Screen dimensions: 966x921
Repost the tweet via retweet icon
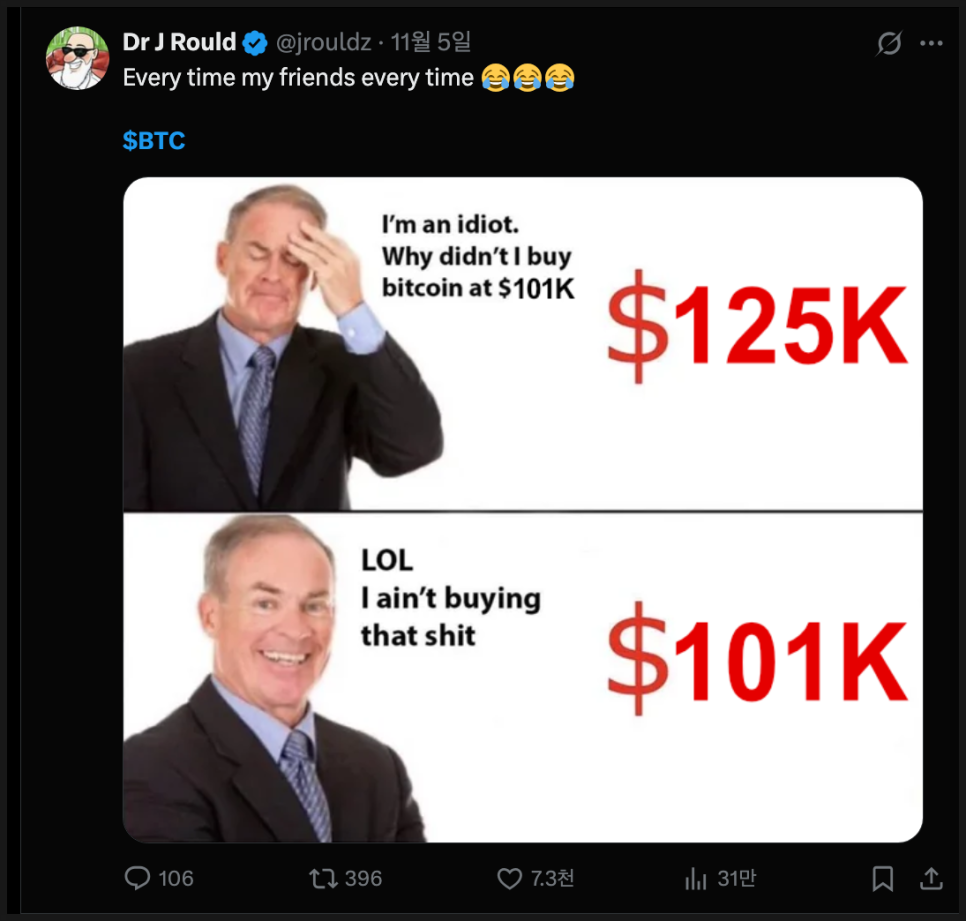[x=323, y=878]
